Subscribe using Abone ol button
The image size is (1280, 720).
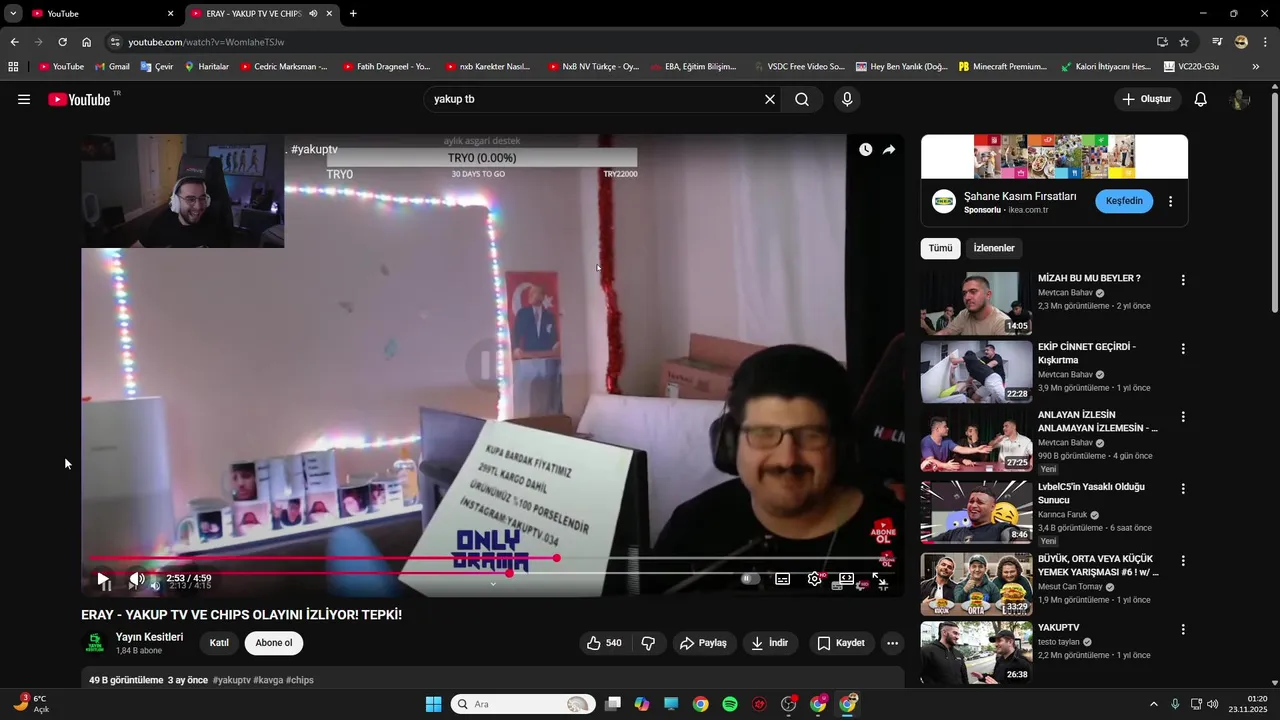[274, 643]
